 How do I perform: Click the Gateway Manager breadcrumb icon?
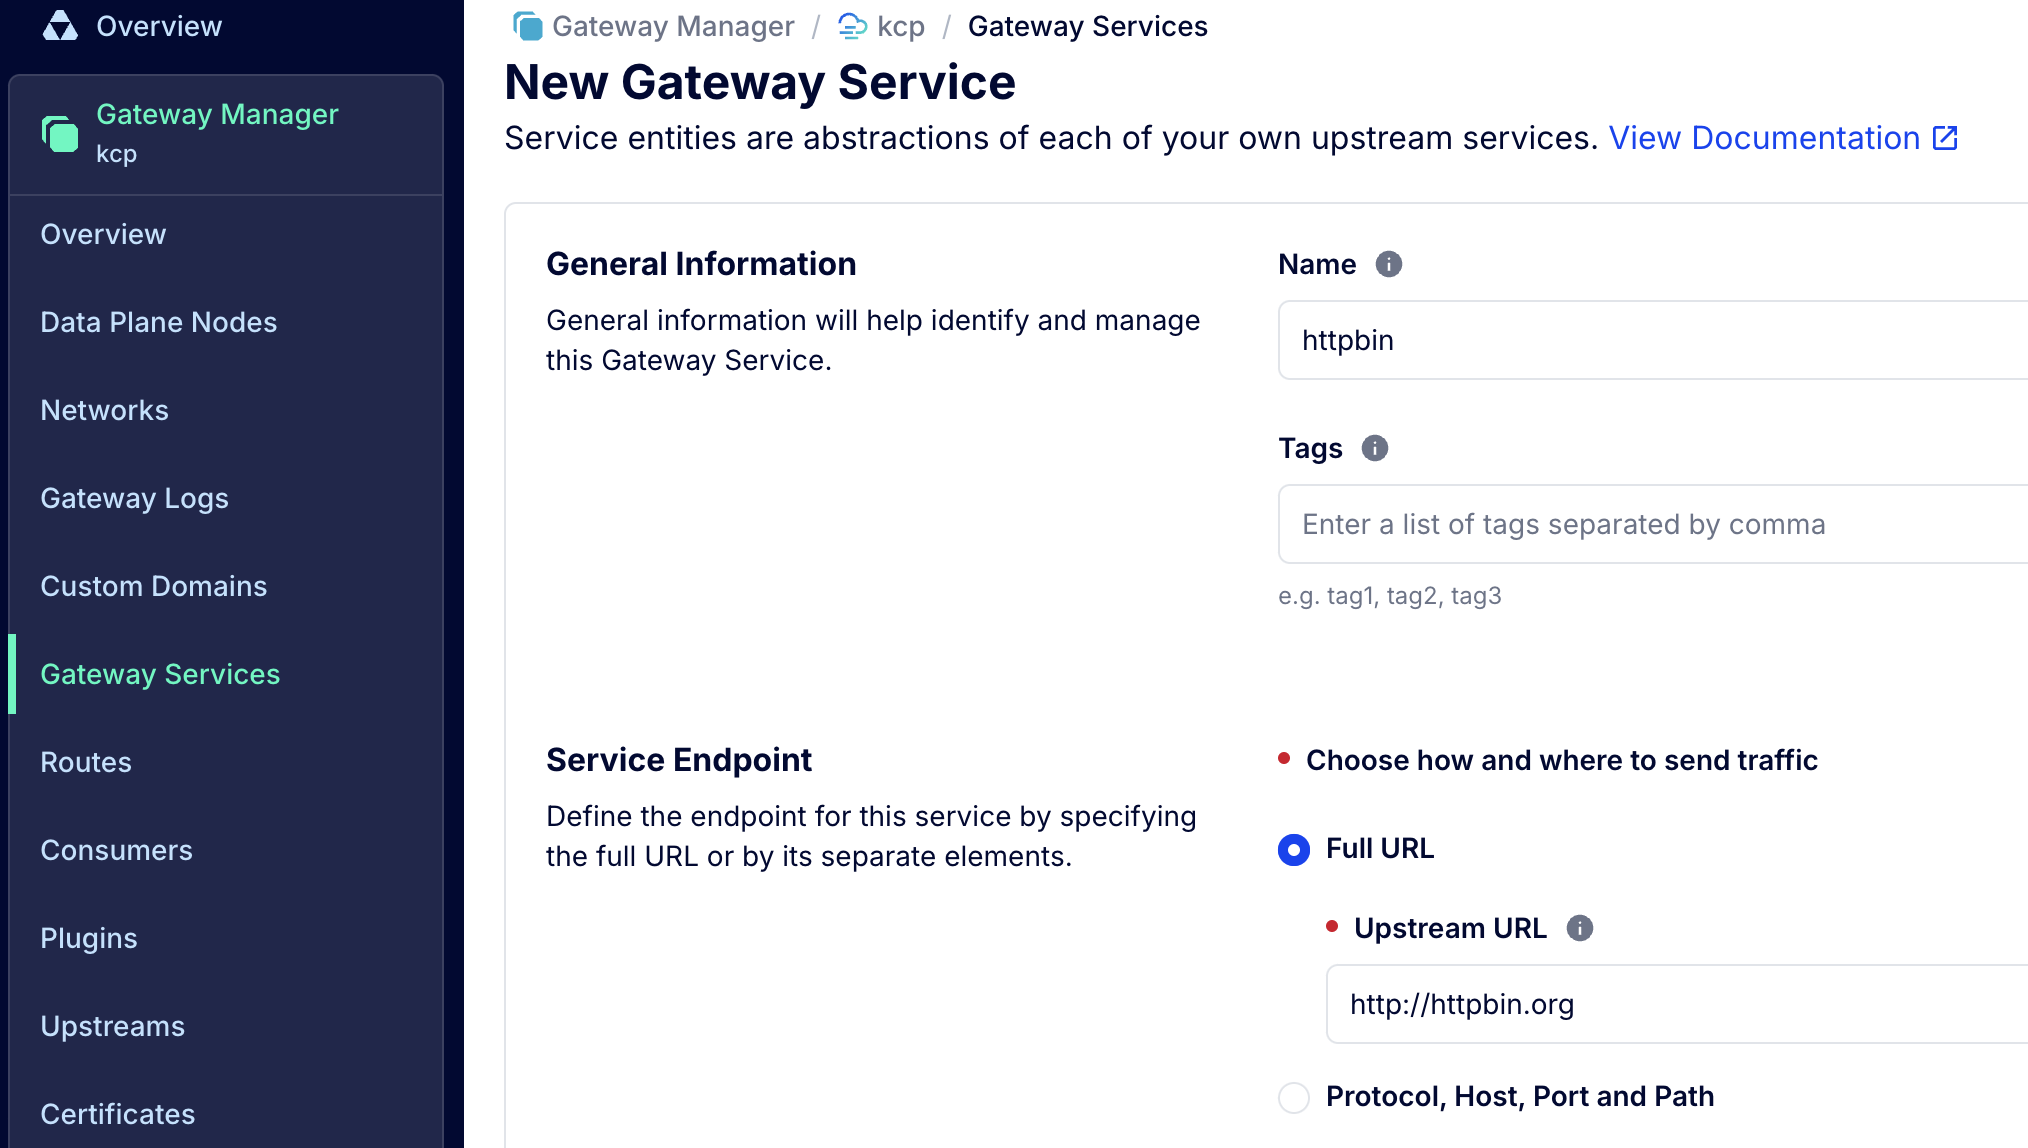[x=527, y=26]
